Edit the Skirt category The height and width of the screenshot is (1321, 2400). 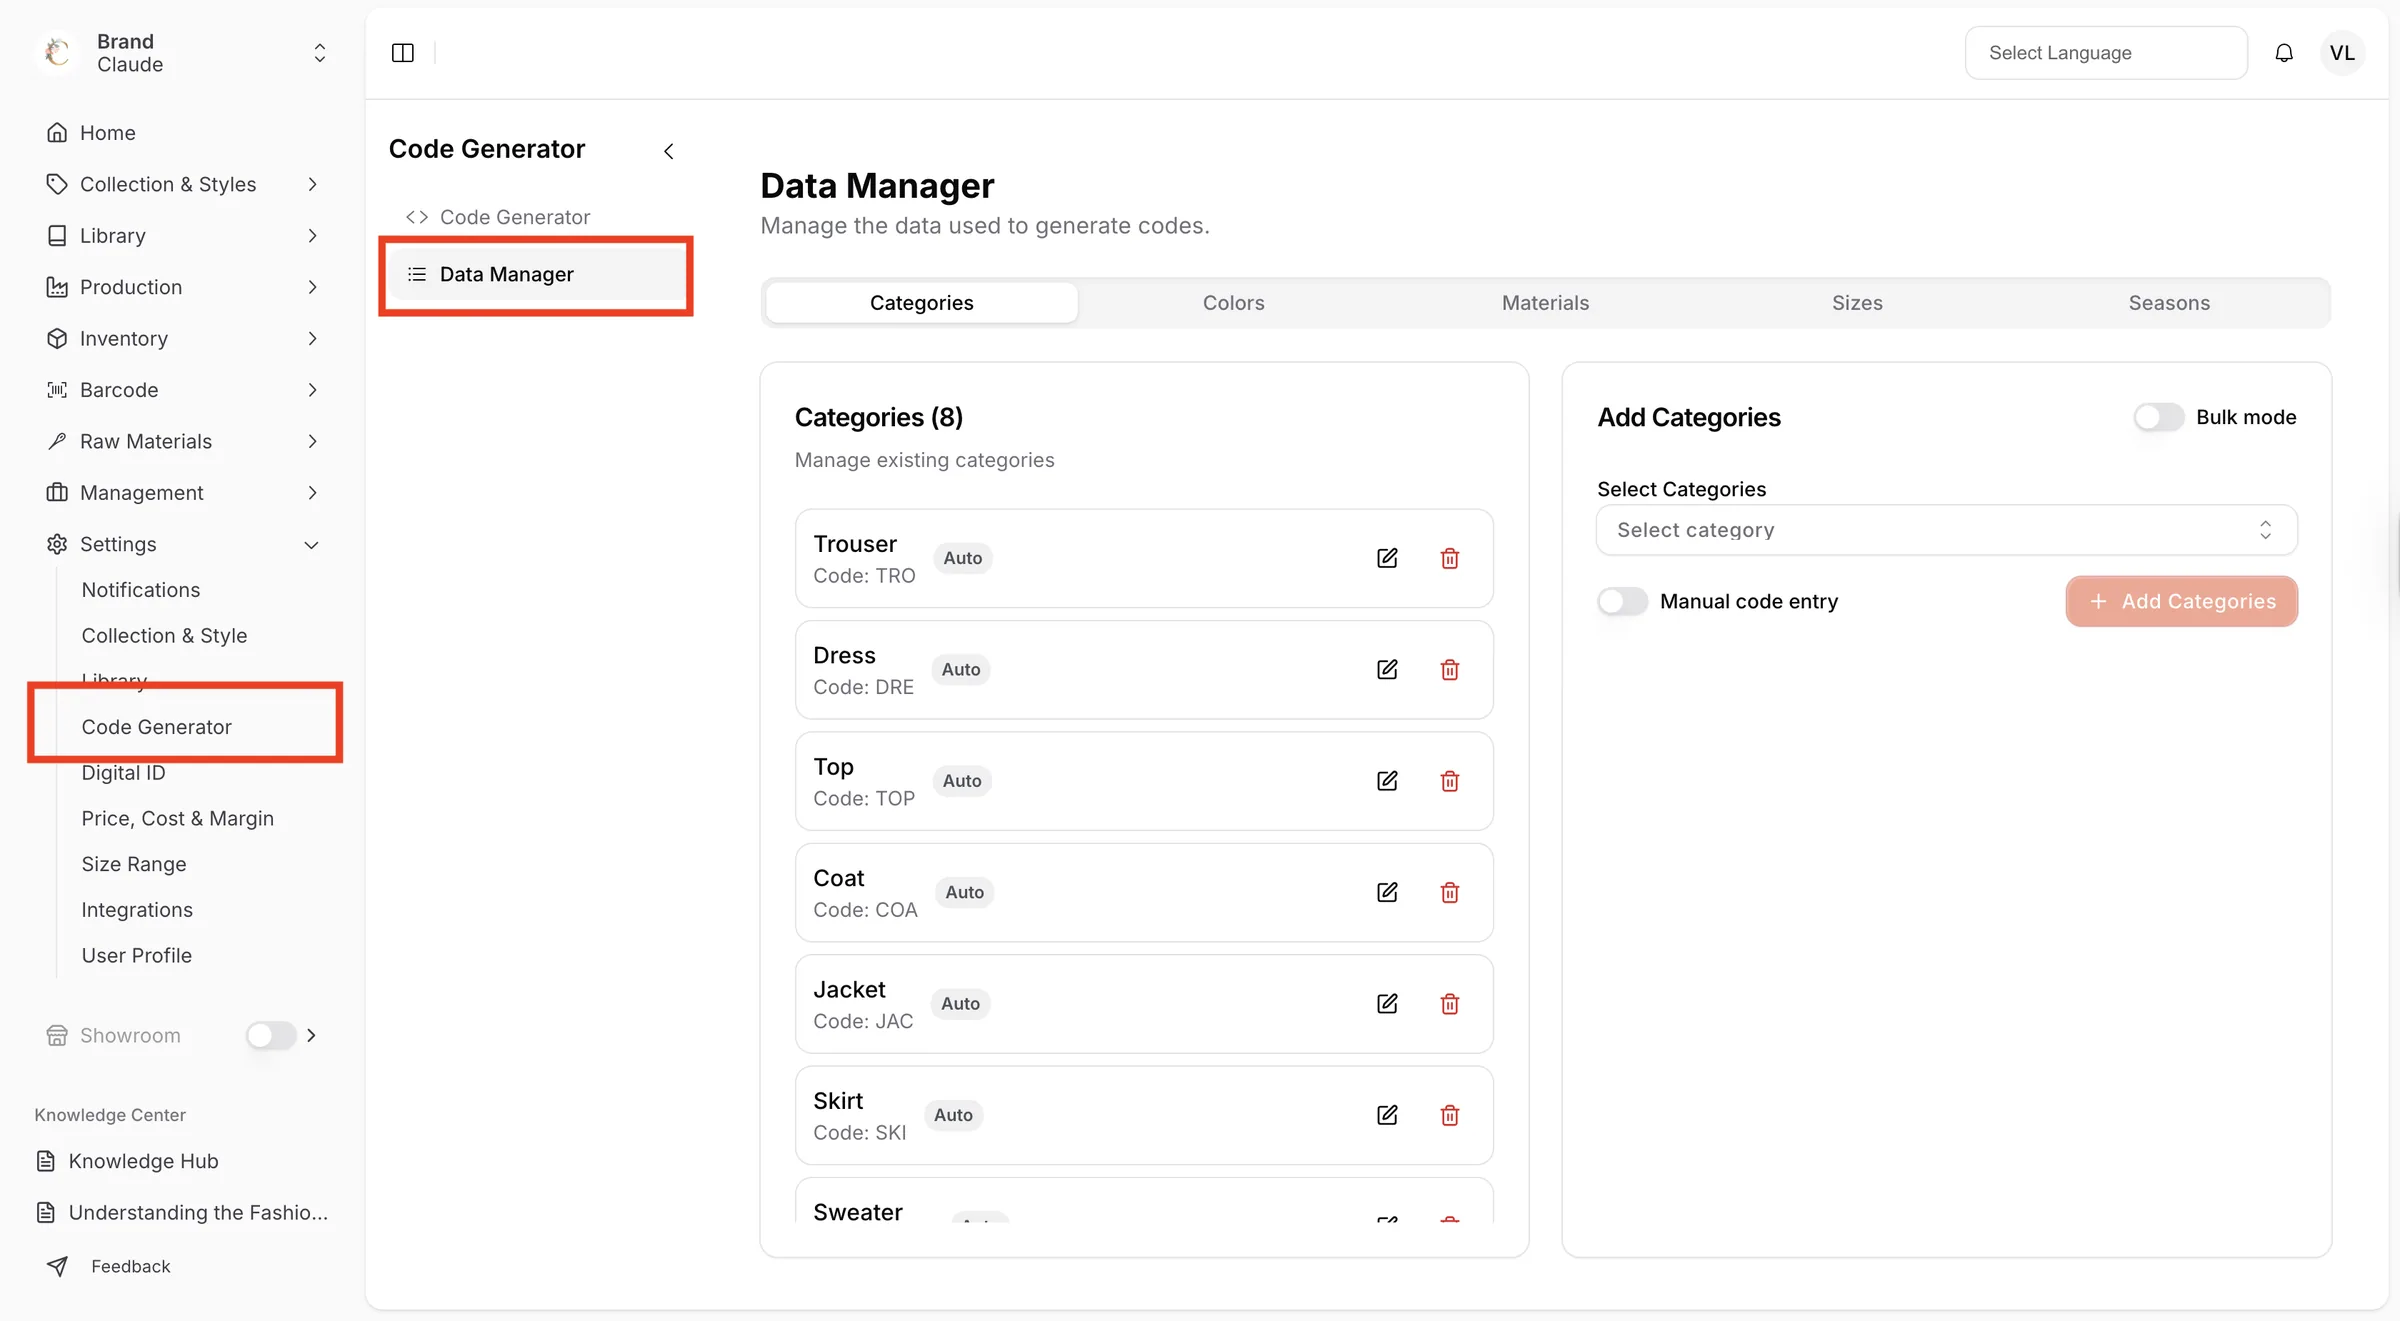point(1387,1115)
